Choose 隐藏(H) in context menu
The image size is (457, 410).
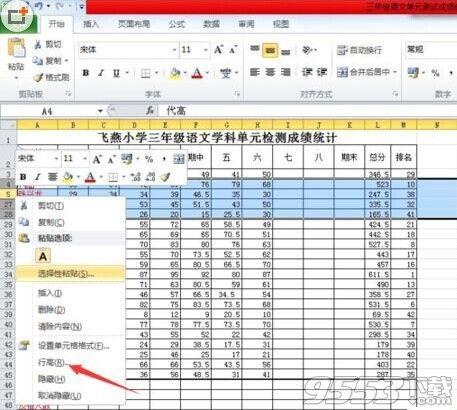(x=71, y=379)
